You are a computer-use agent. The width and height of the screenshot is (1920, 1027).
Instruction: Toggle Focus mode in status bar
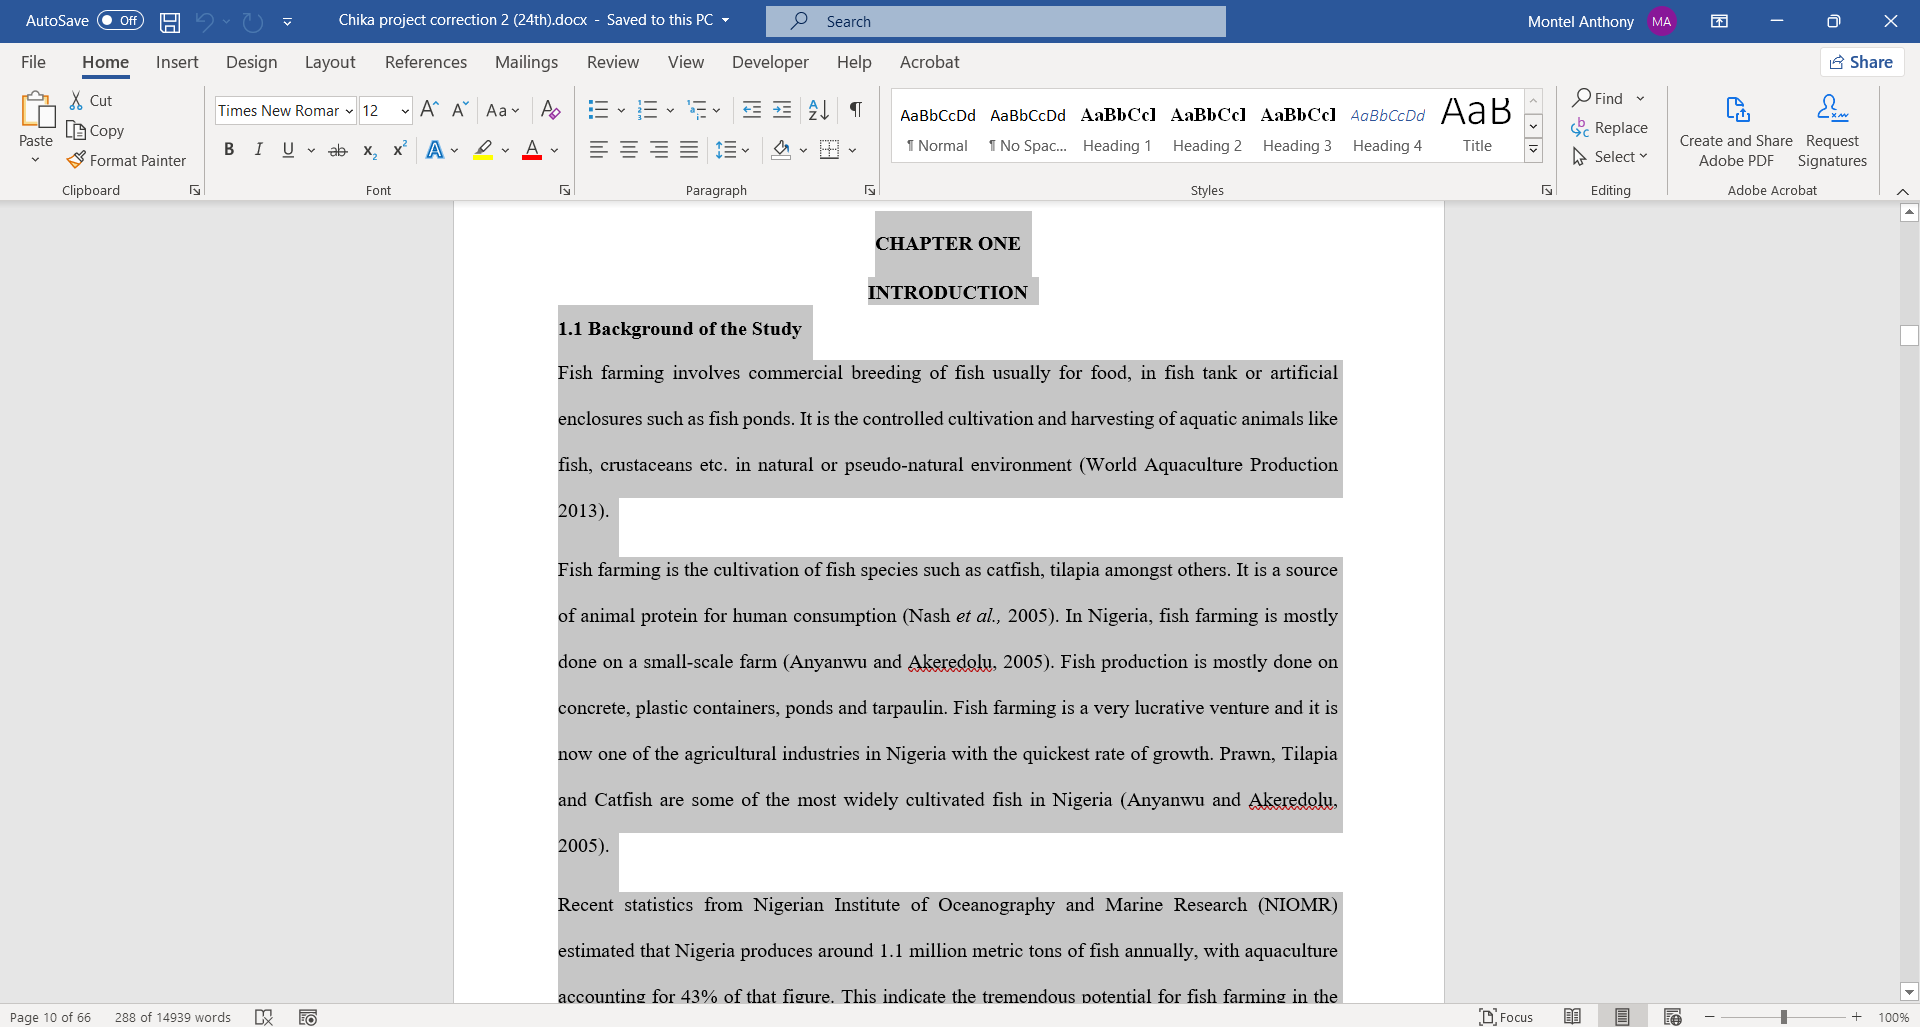pos(1506,1017)
